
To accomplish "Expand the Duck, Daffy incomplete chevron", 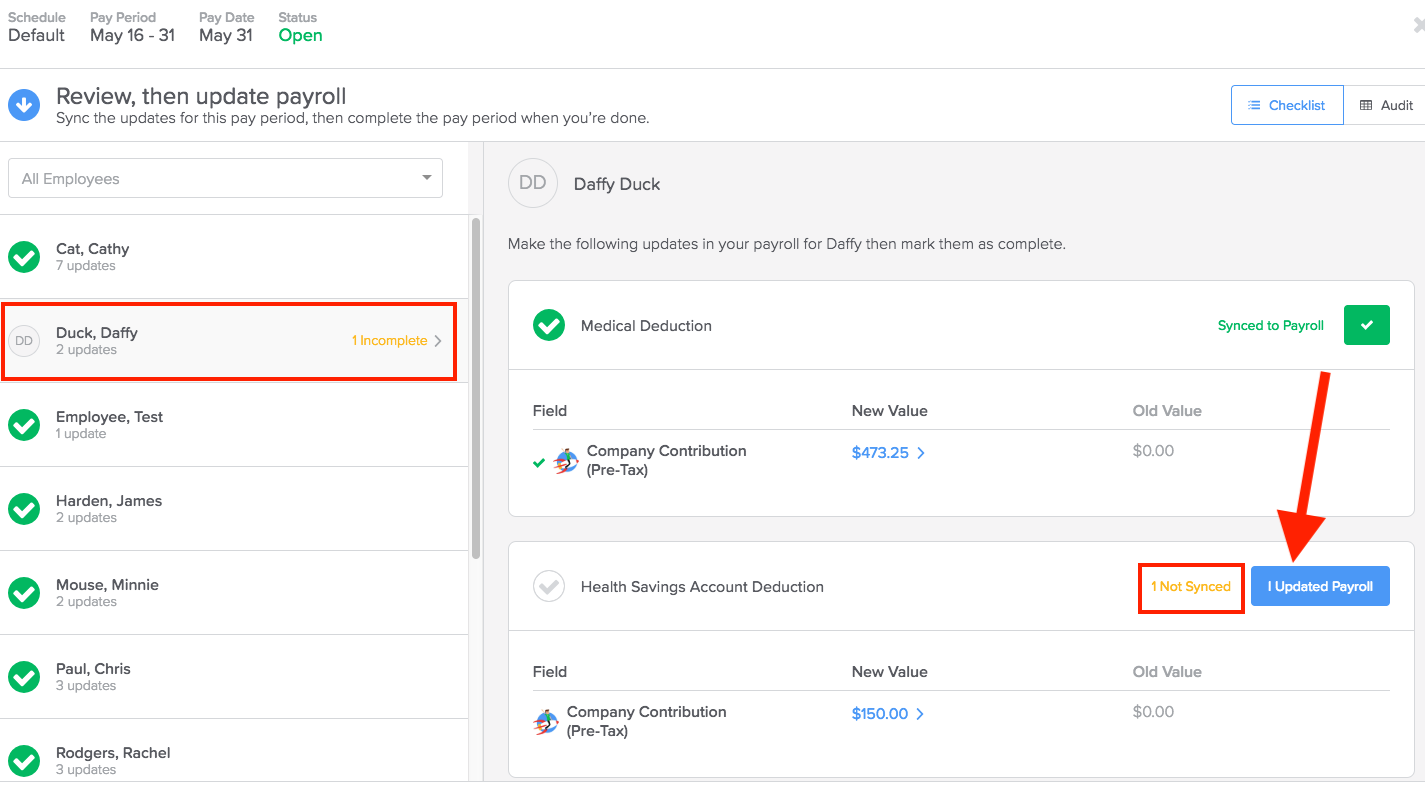I will pyautogui.click(x=438, y=341).
